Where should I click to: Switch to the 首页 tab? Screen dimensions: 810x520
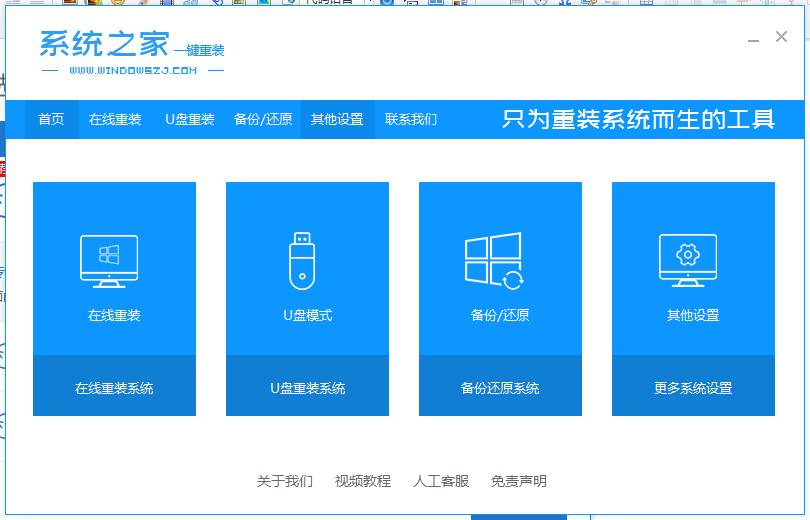pyautogui.click(x=51, y=120)
